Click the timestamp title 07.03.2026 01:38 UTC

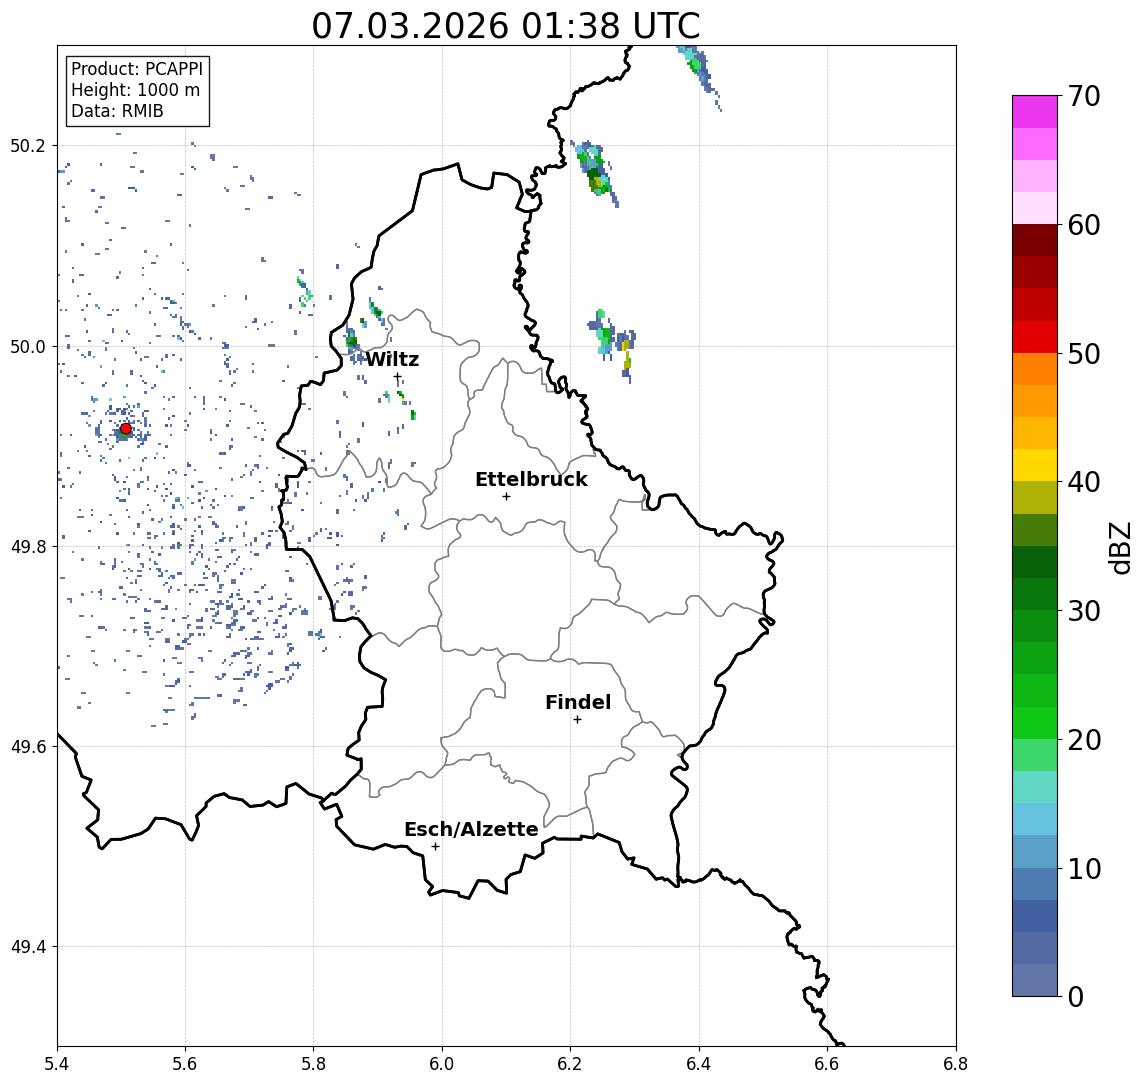click(x=506, y=26)
